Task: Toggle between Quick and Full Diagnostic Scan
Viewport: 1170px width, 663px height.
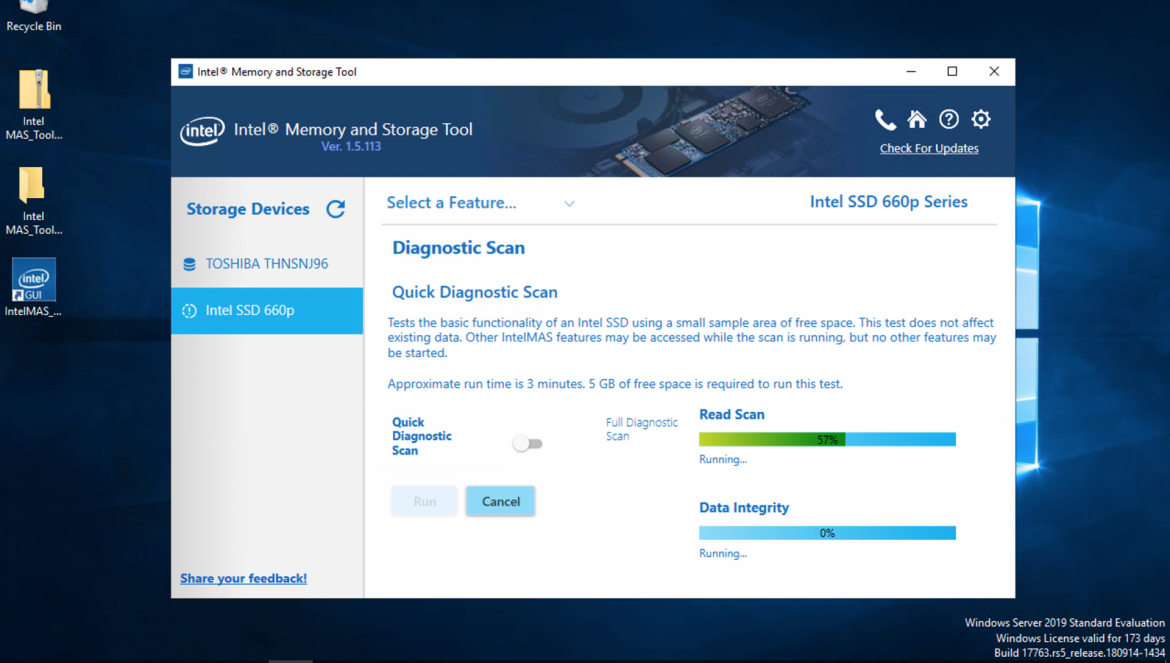Action: [x=528, y=444]
